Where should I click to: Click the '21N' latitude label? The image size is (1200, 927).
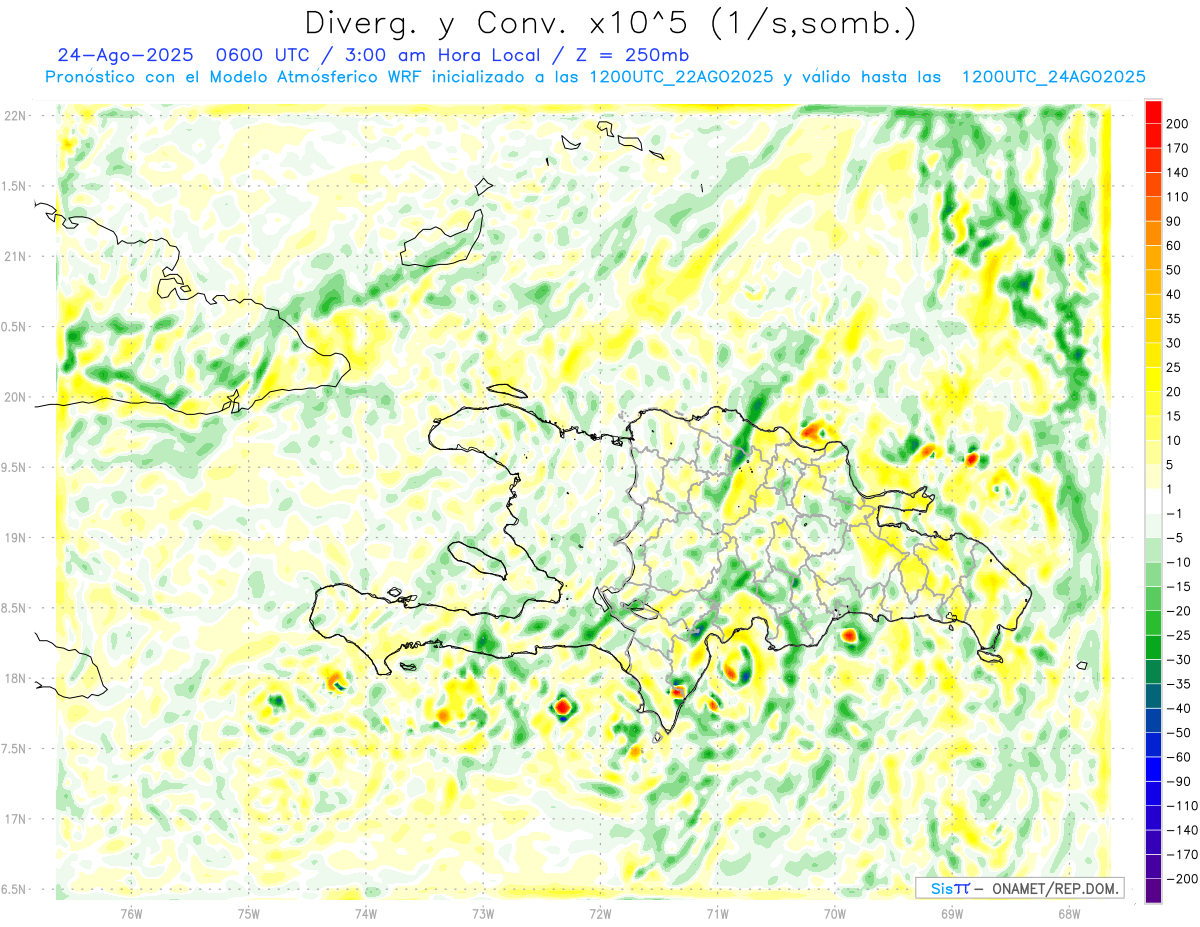coord(16,257)
